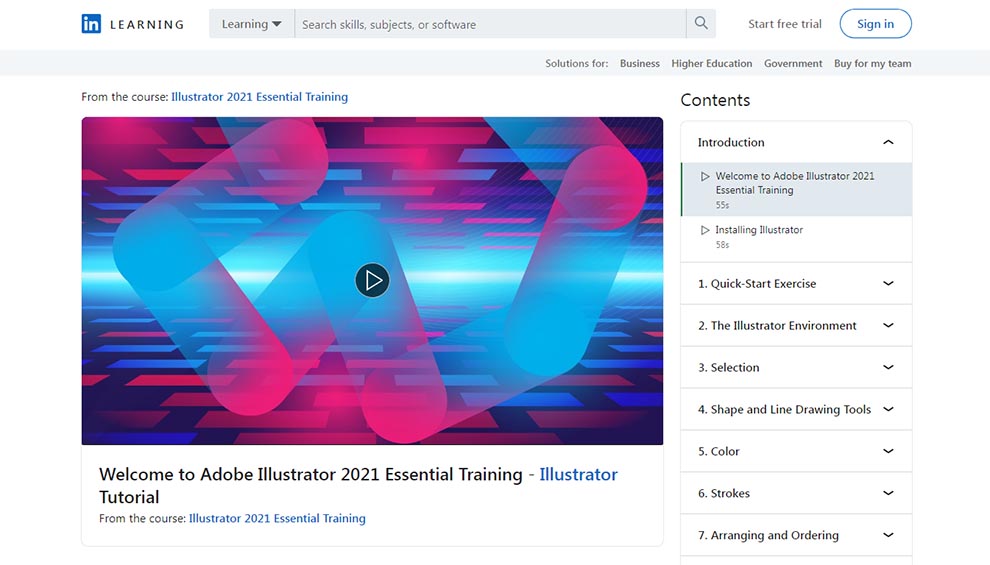990x565 pixels.
Task: Click the 55s duration label
Action: tap(722, 205)
